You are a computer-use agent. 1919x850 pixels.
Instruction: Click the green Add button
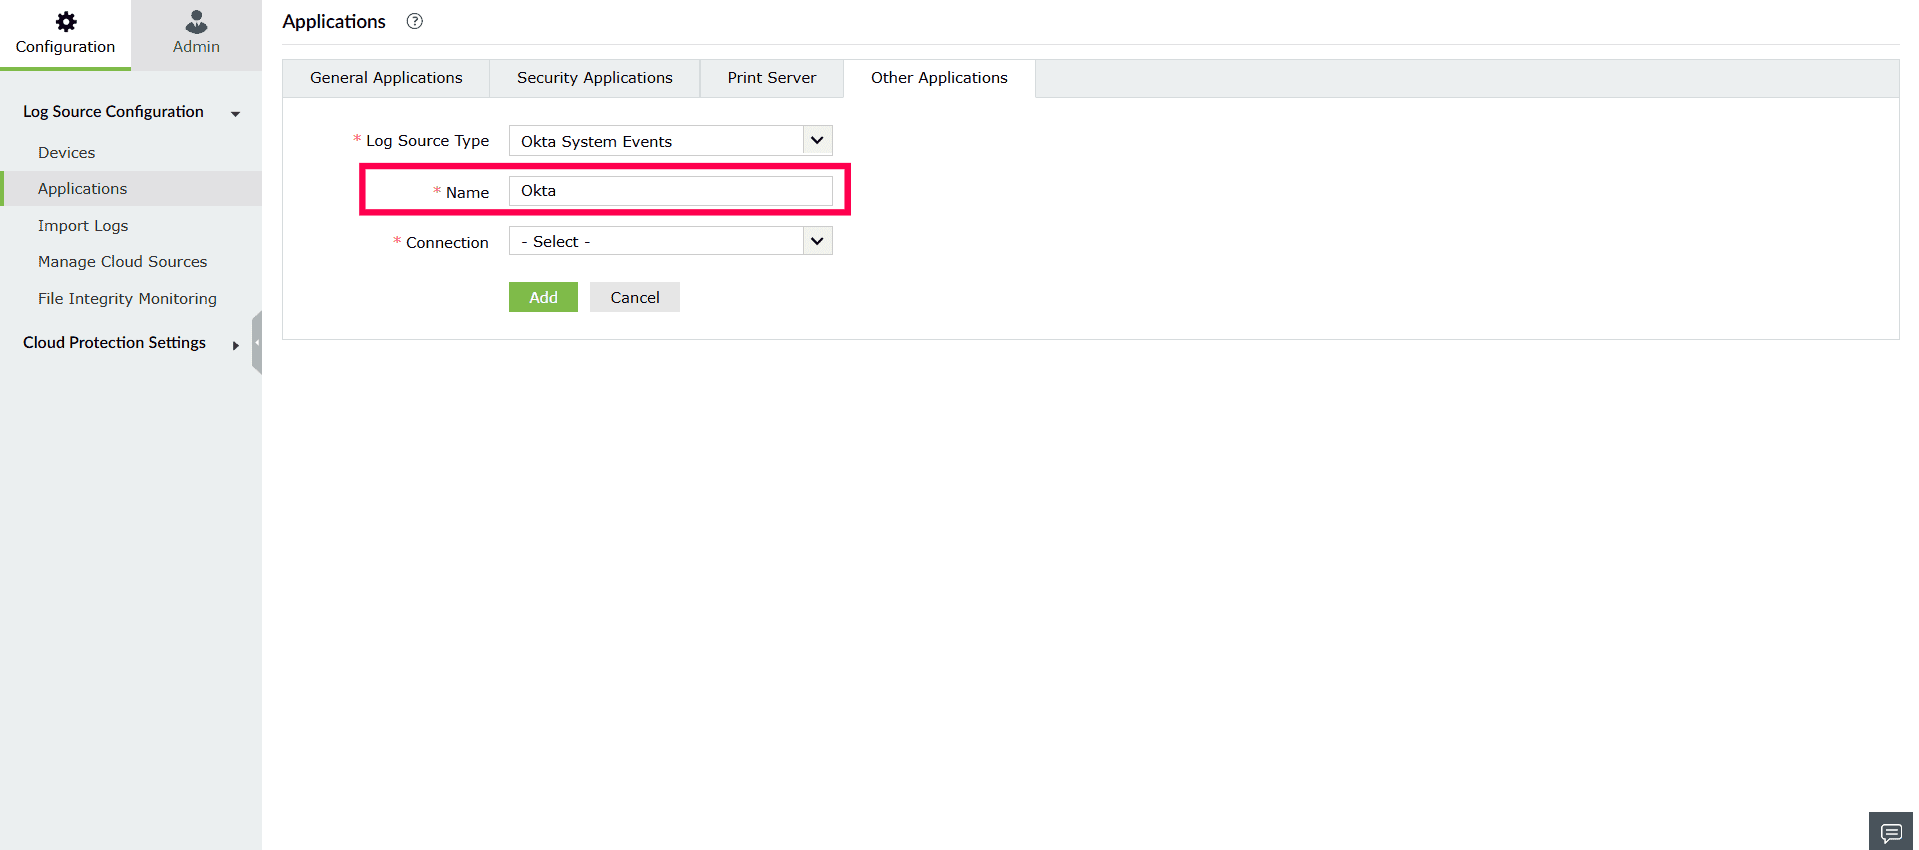pyautogui.click(x=543, y=297)
